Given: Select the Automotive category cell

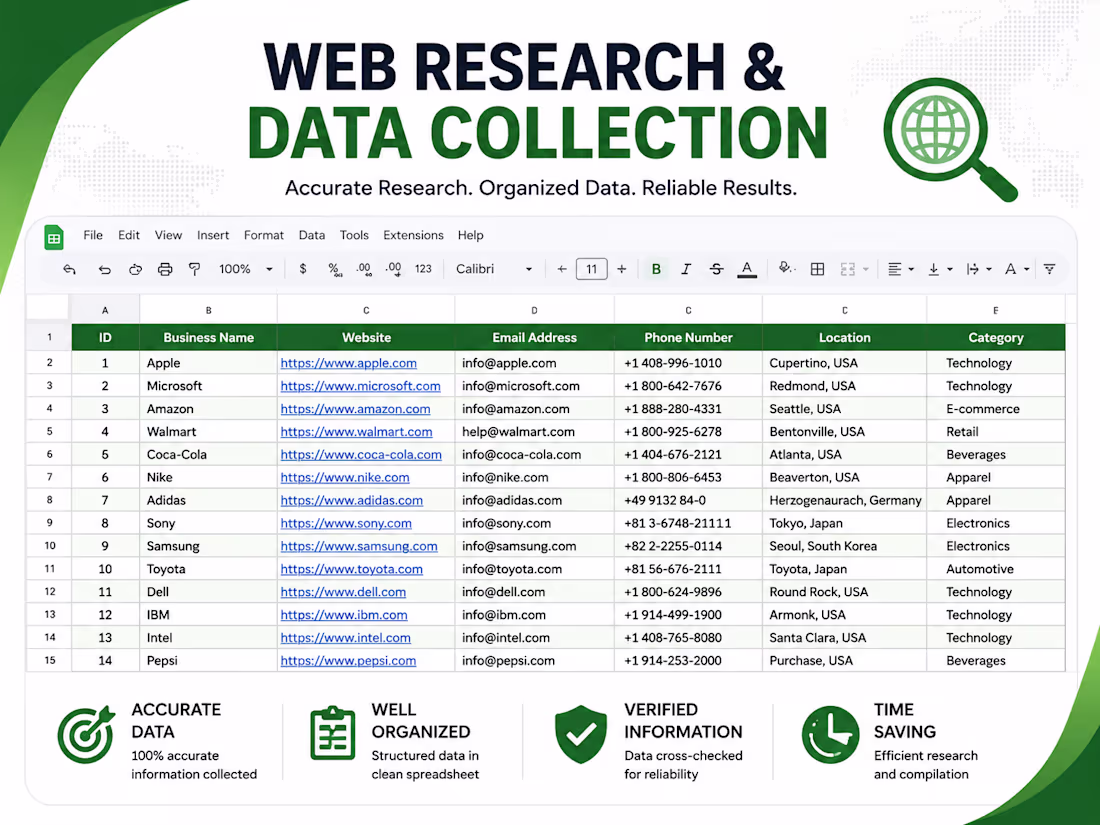Looking at the screenshot, I should point(995,570).
